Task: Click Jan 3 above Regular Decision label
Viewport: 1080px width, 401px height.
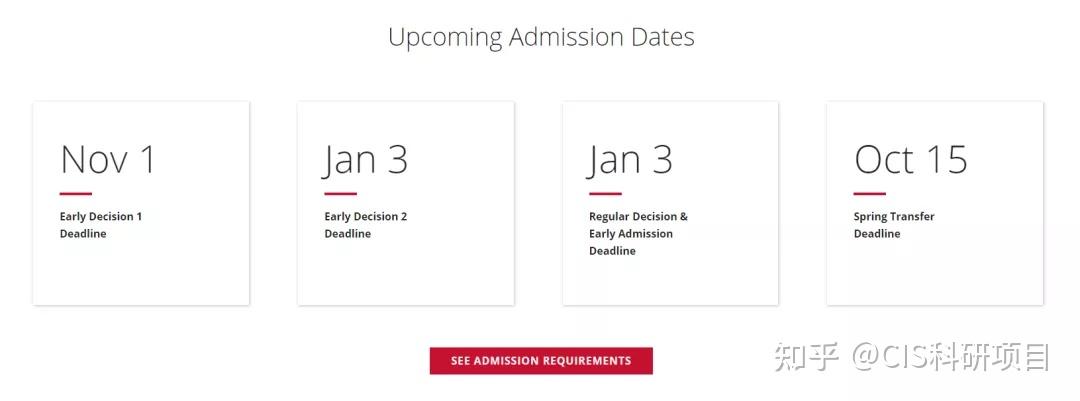Action: pyautogui.click(x=630, y=160)
